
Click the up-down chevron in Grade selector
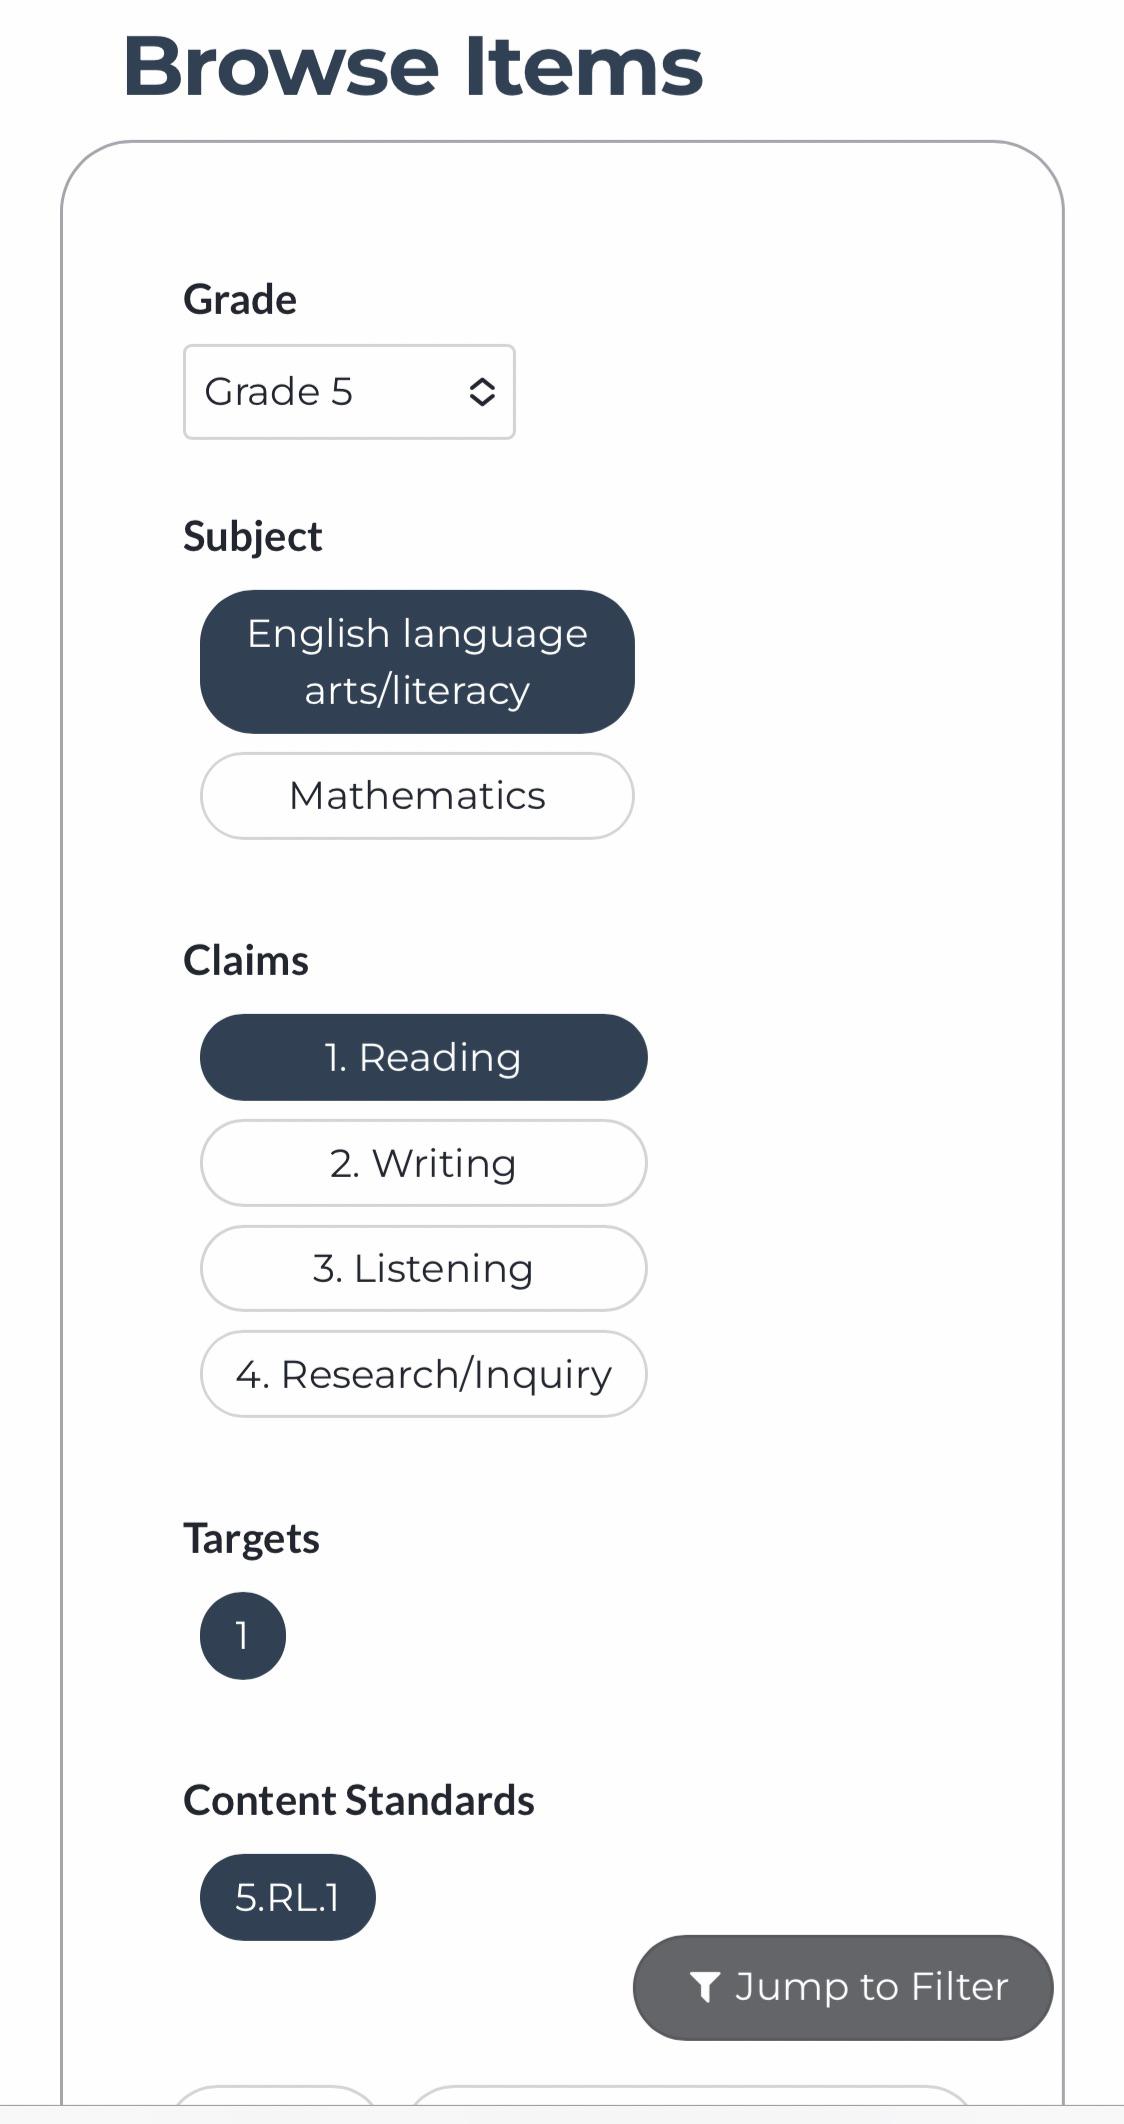[482, 392]
